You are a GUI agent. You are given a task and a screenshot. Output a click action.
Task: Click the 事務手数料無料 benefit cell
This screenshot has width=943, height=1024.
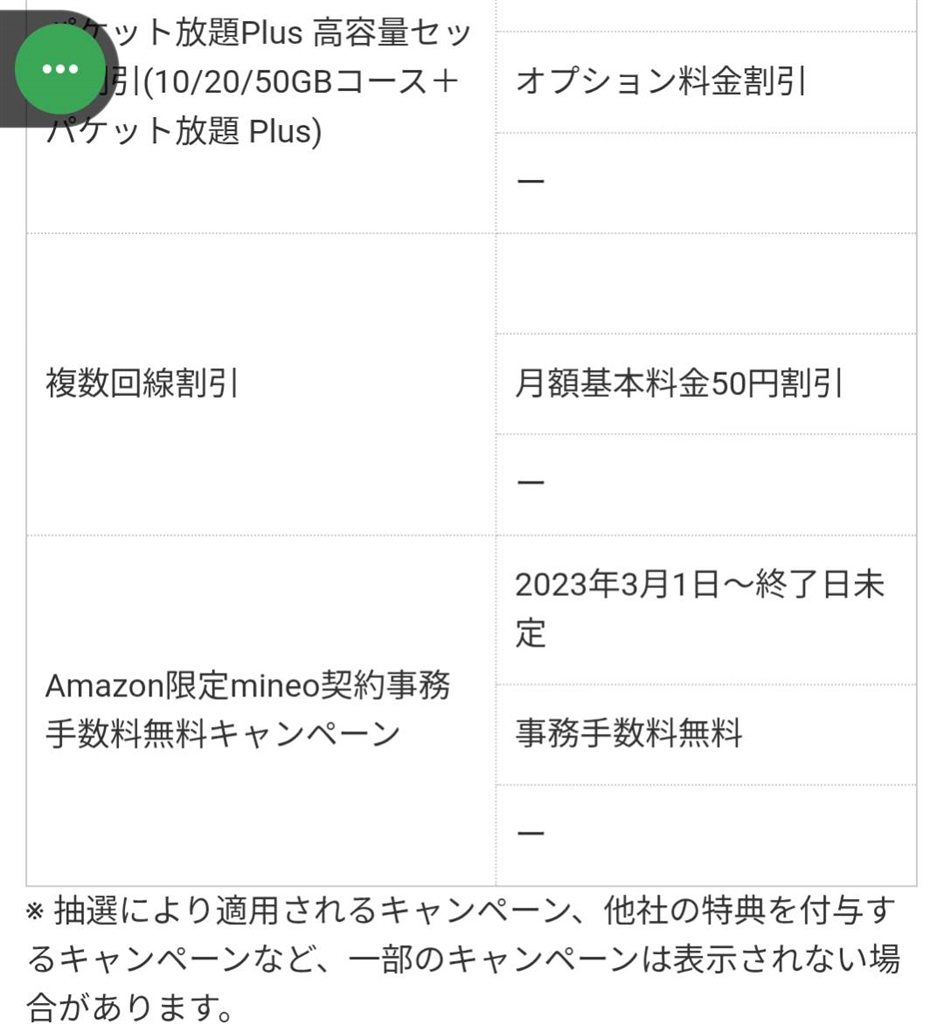pyautogui.click(x=628, y=735)
